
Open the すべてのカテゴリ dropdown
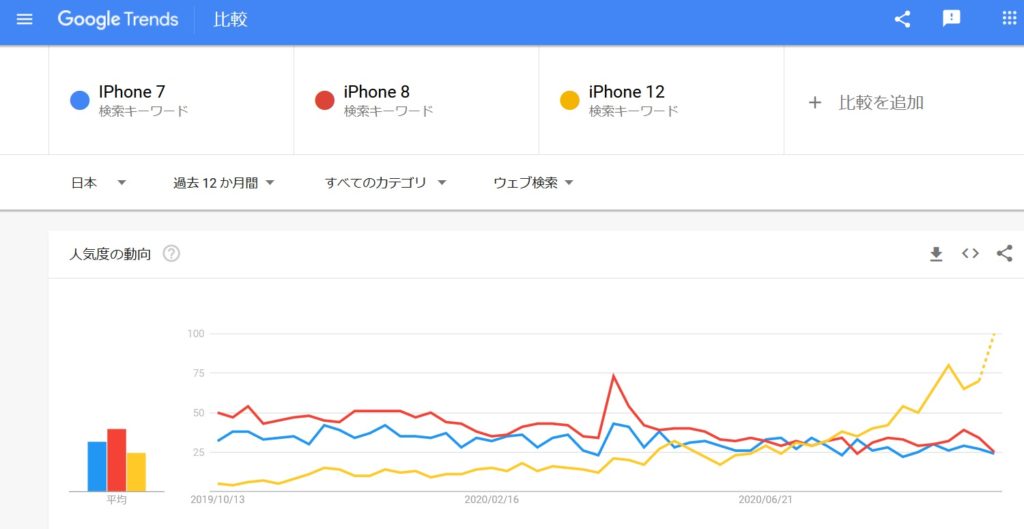tap(385, 184)
